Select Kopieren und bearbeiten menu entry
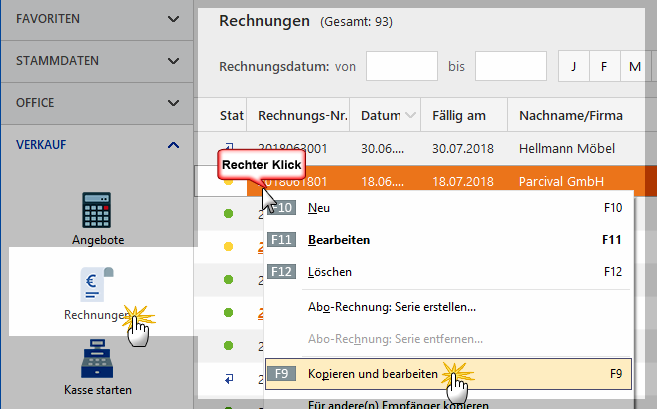Viewport: 657px width, 409px height. [448, 374]
